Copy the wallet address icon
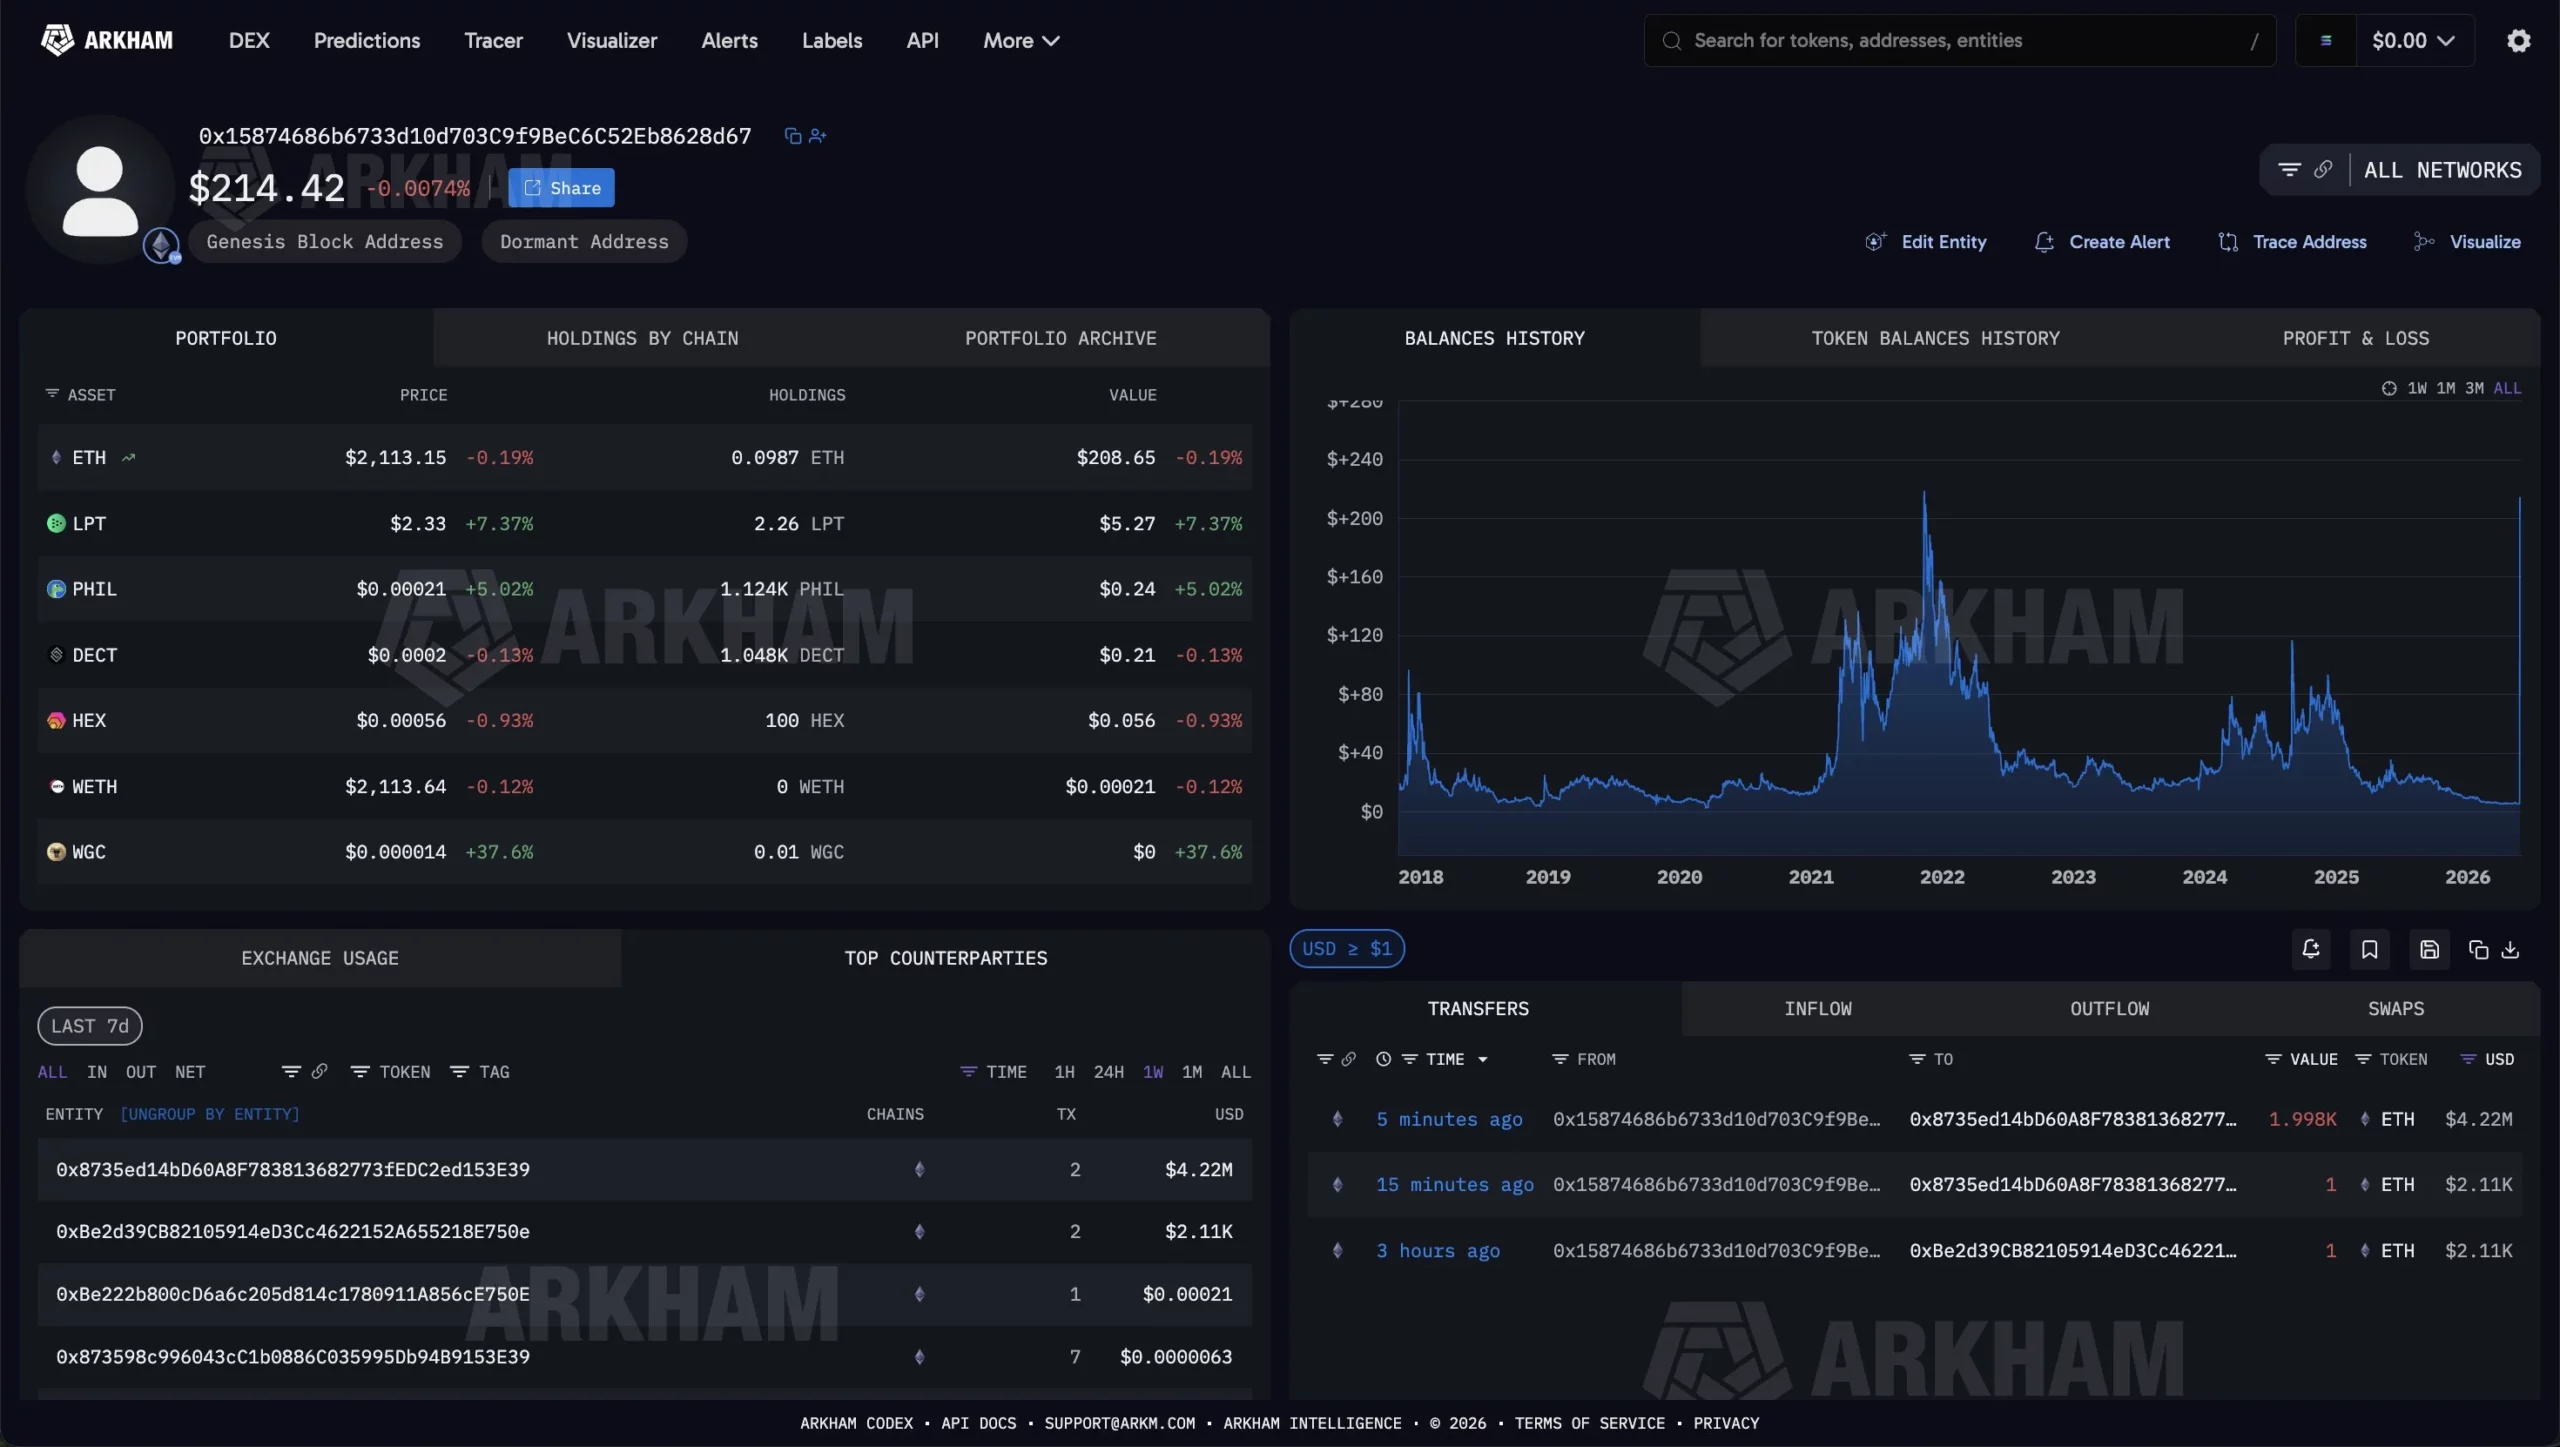The image size is (2560, 1447). [x=793, y=136]
